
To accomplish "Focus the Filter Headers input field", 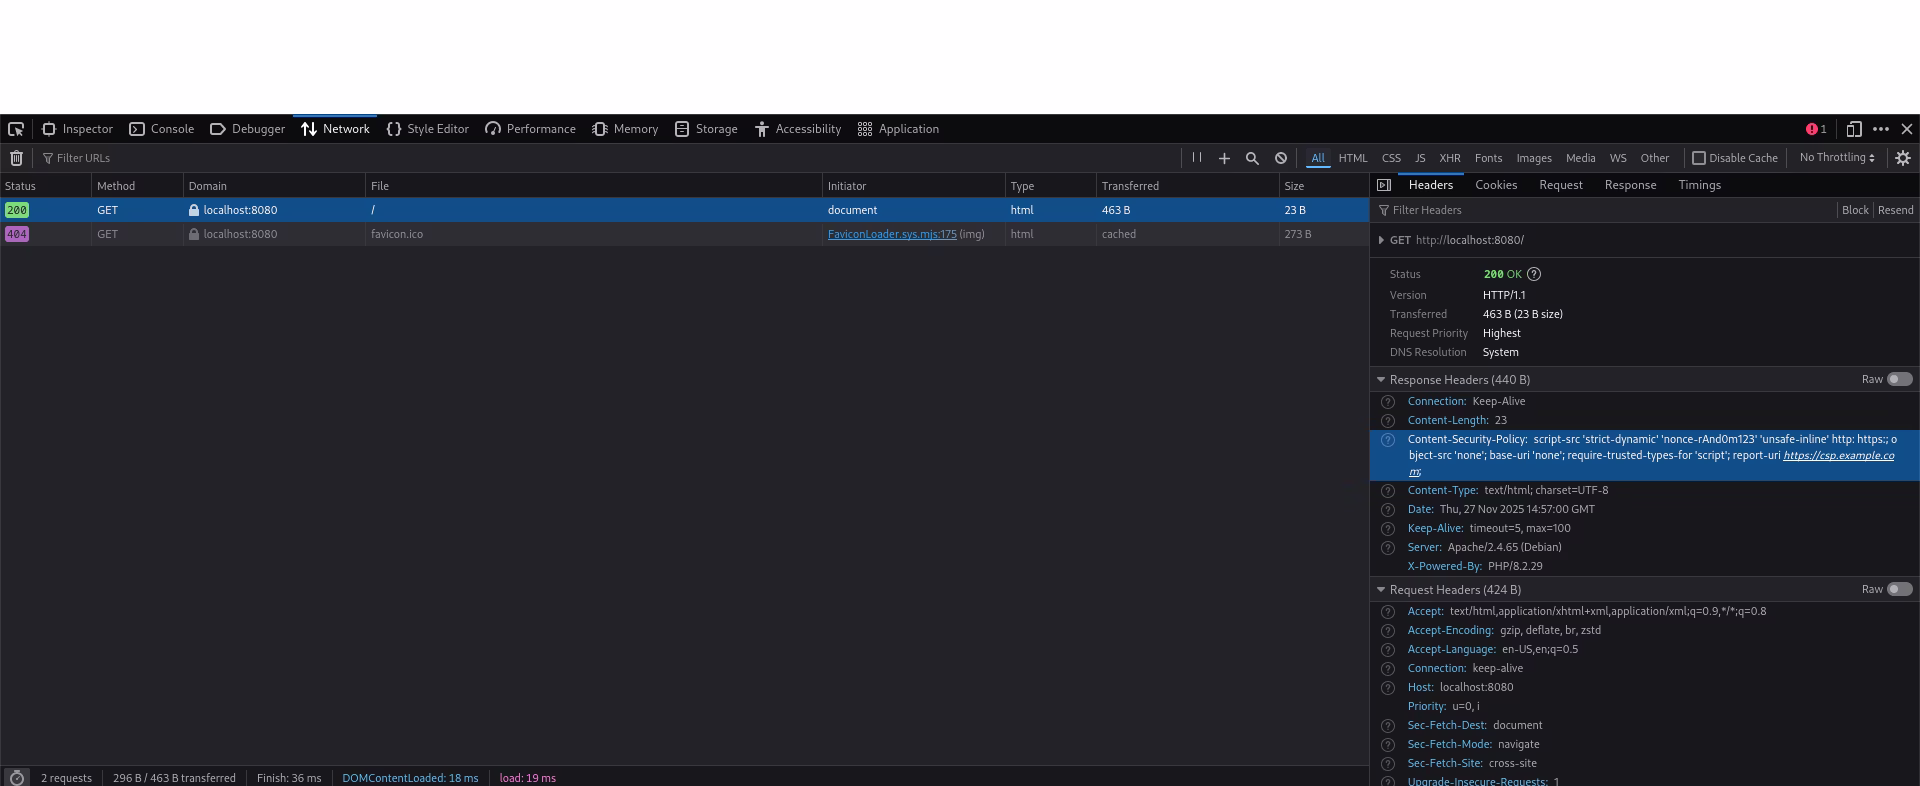I will [x=1605, y=210].
